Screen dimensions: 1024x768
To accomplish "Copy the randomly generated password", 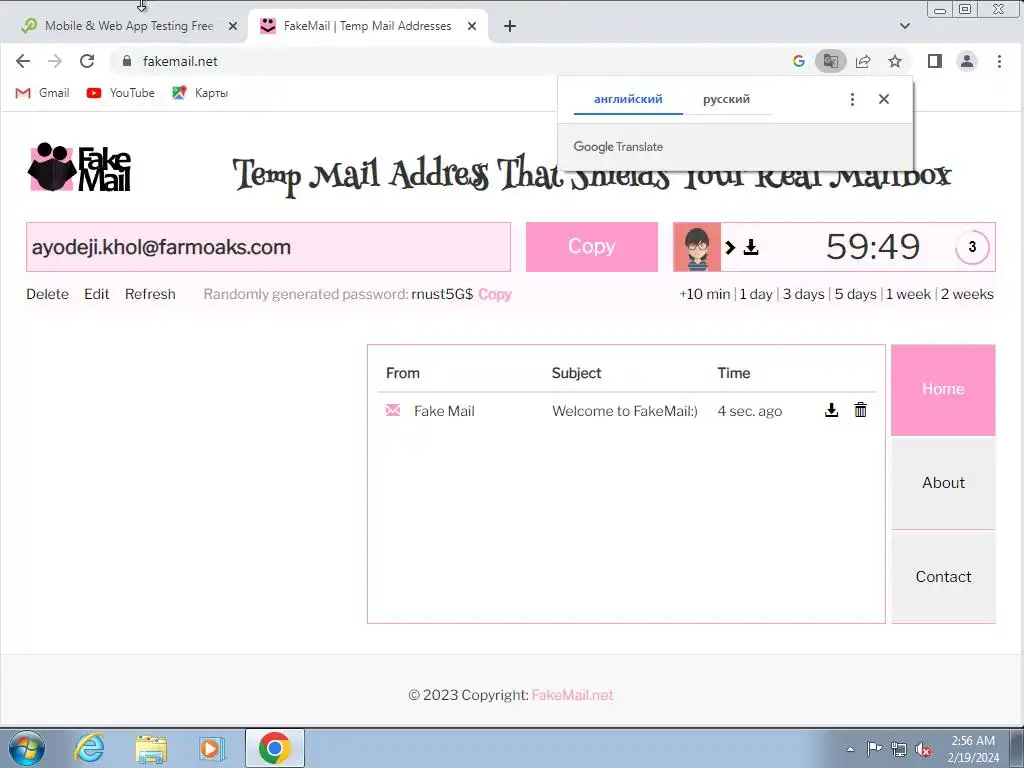I will [494, 294].
